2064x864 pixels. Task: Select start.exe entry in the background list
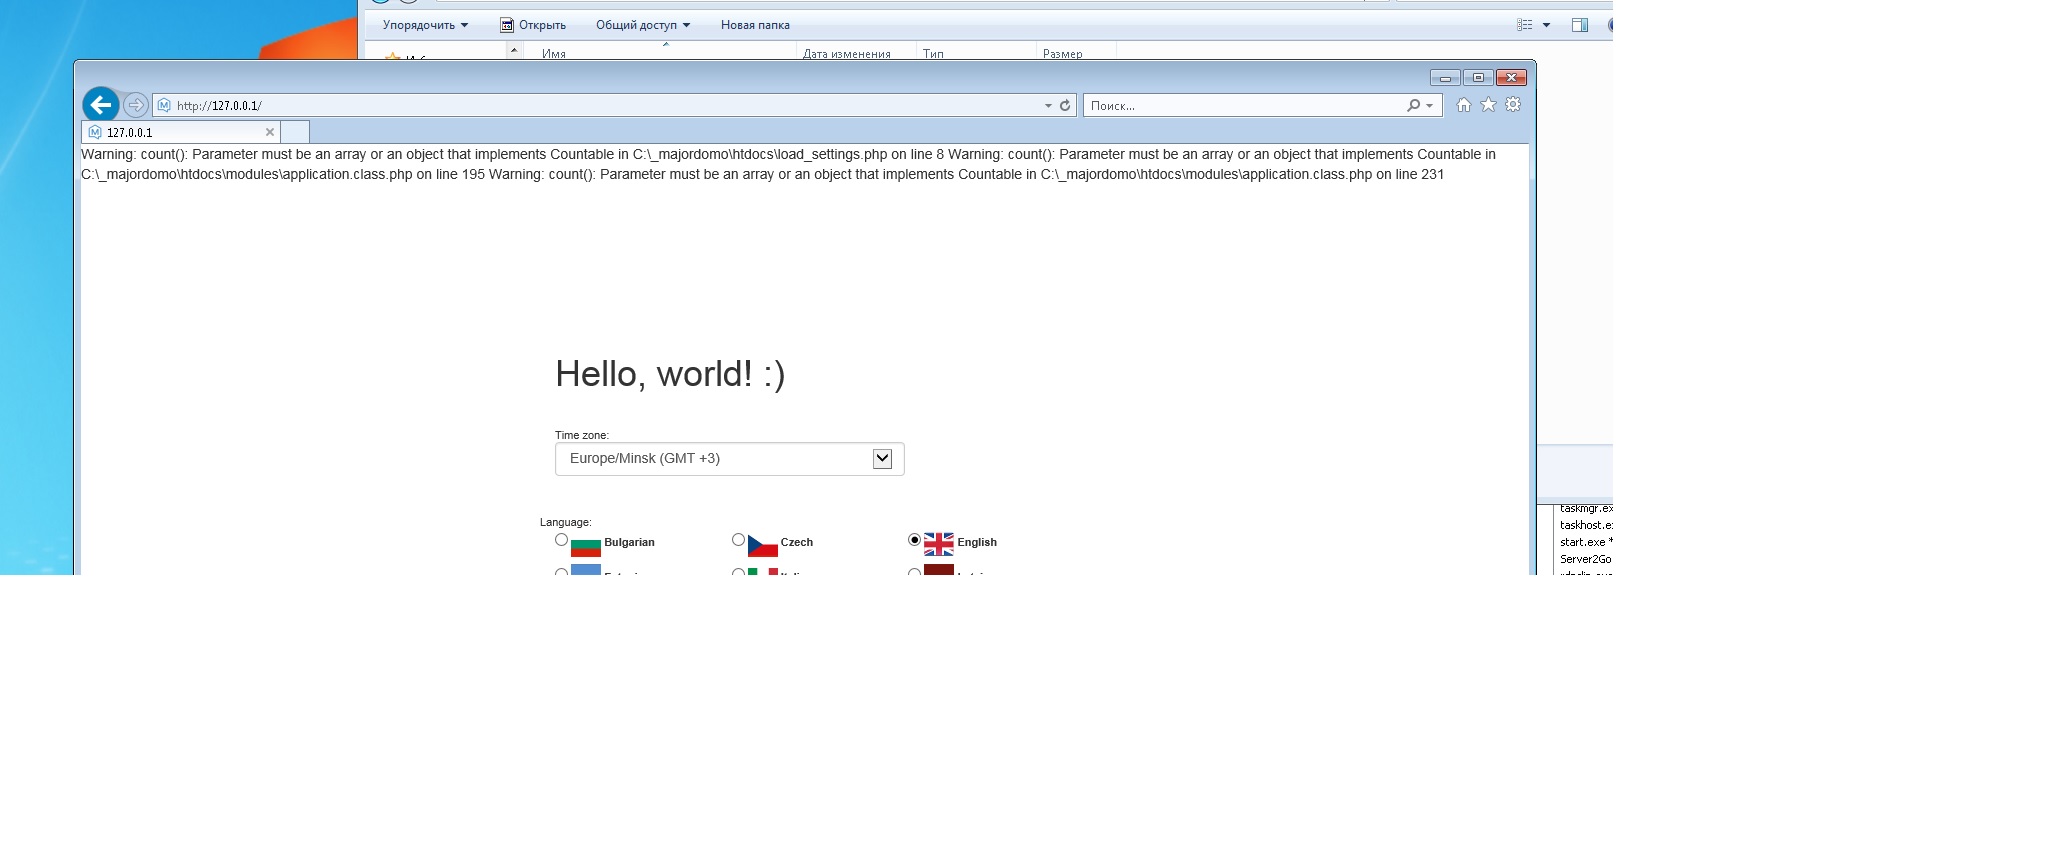(x=1586, y=542)
